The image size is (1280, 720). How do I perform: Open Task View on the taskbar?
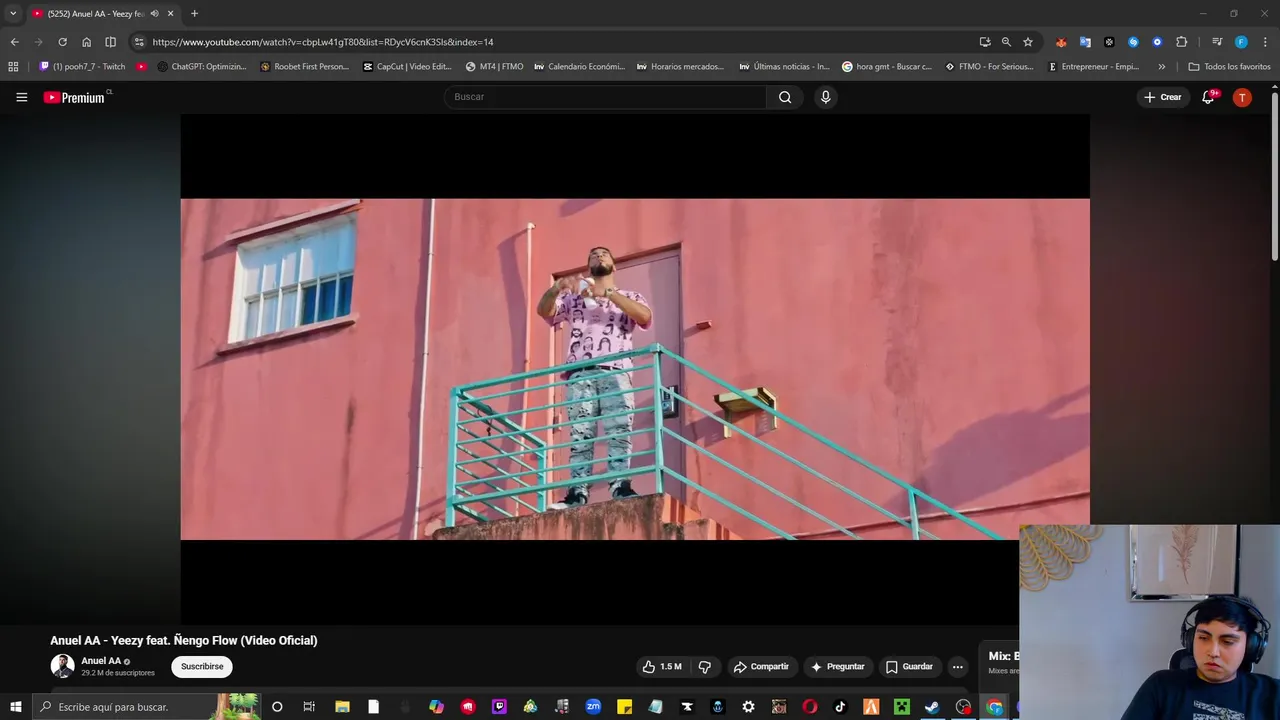coord(309,707)
